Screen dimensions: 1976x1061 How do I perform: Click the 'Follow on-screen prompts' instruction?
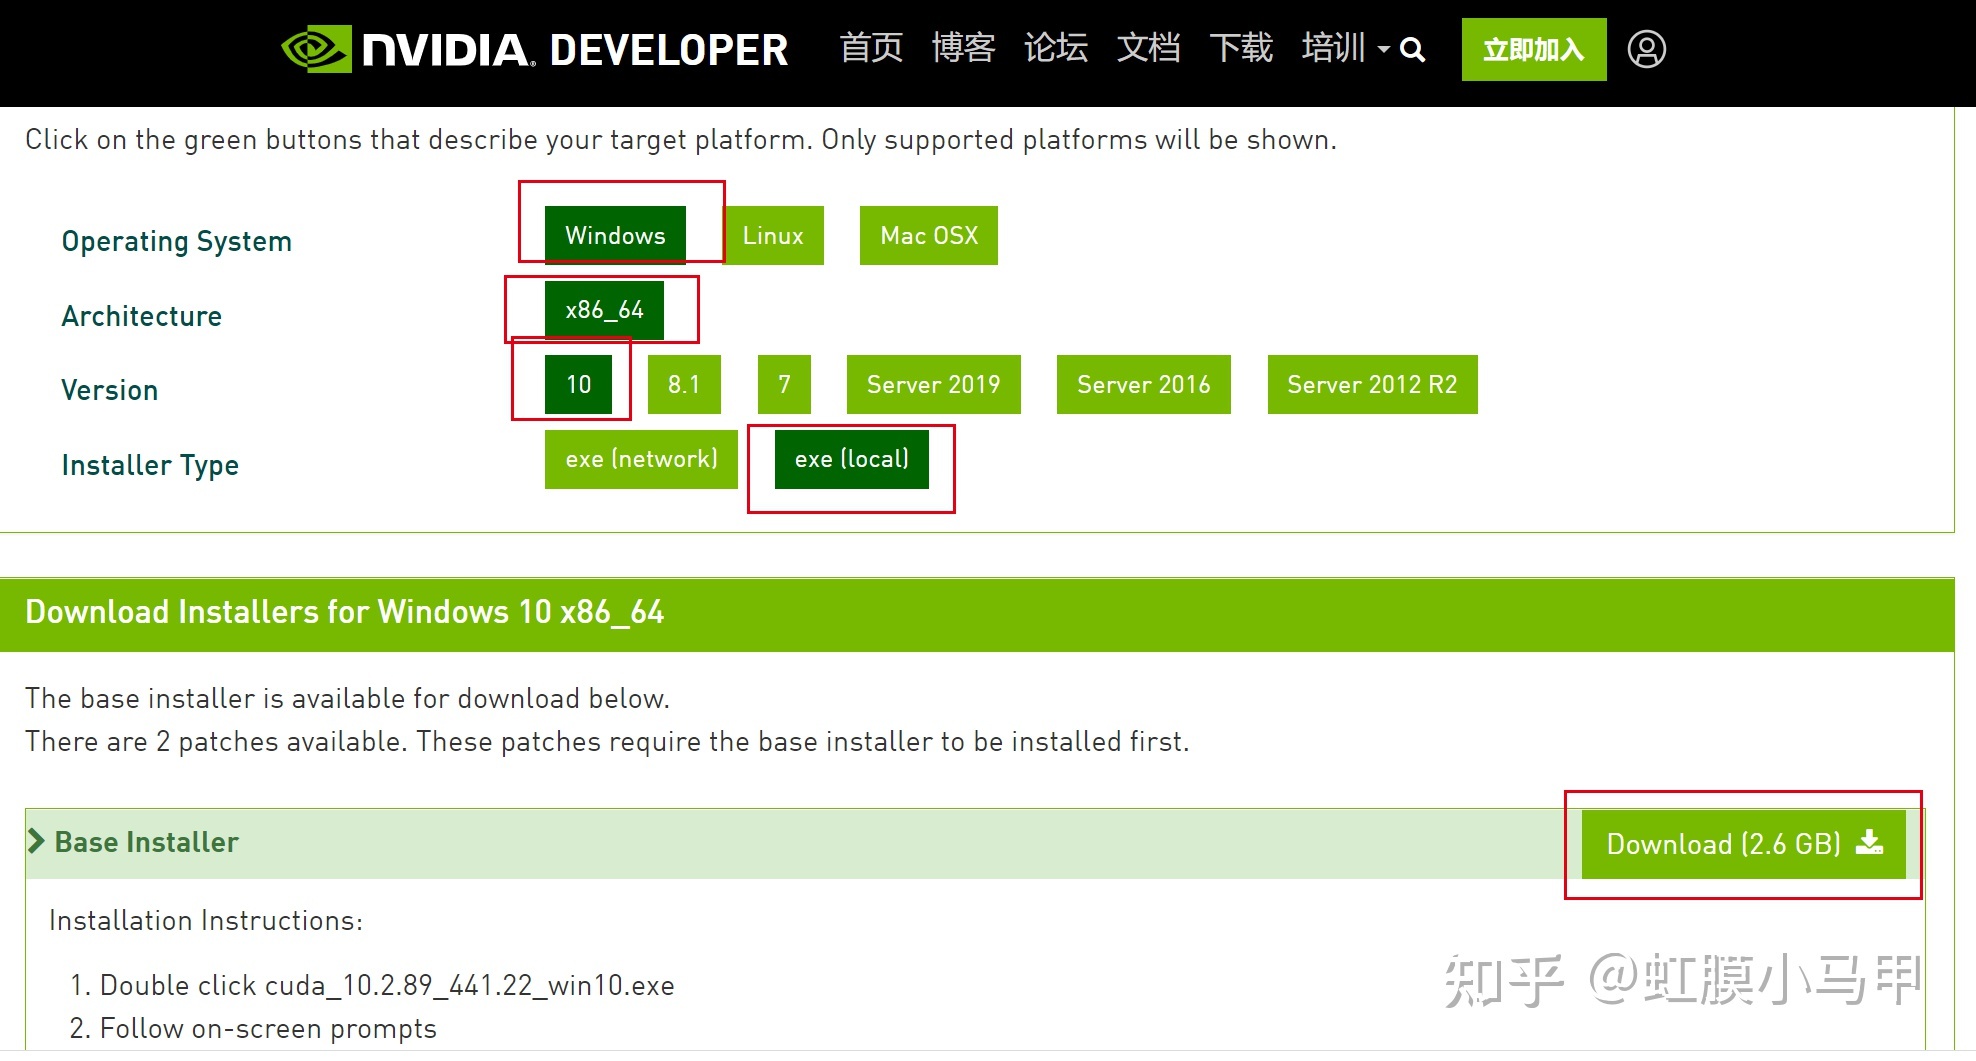point(268,1028)
